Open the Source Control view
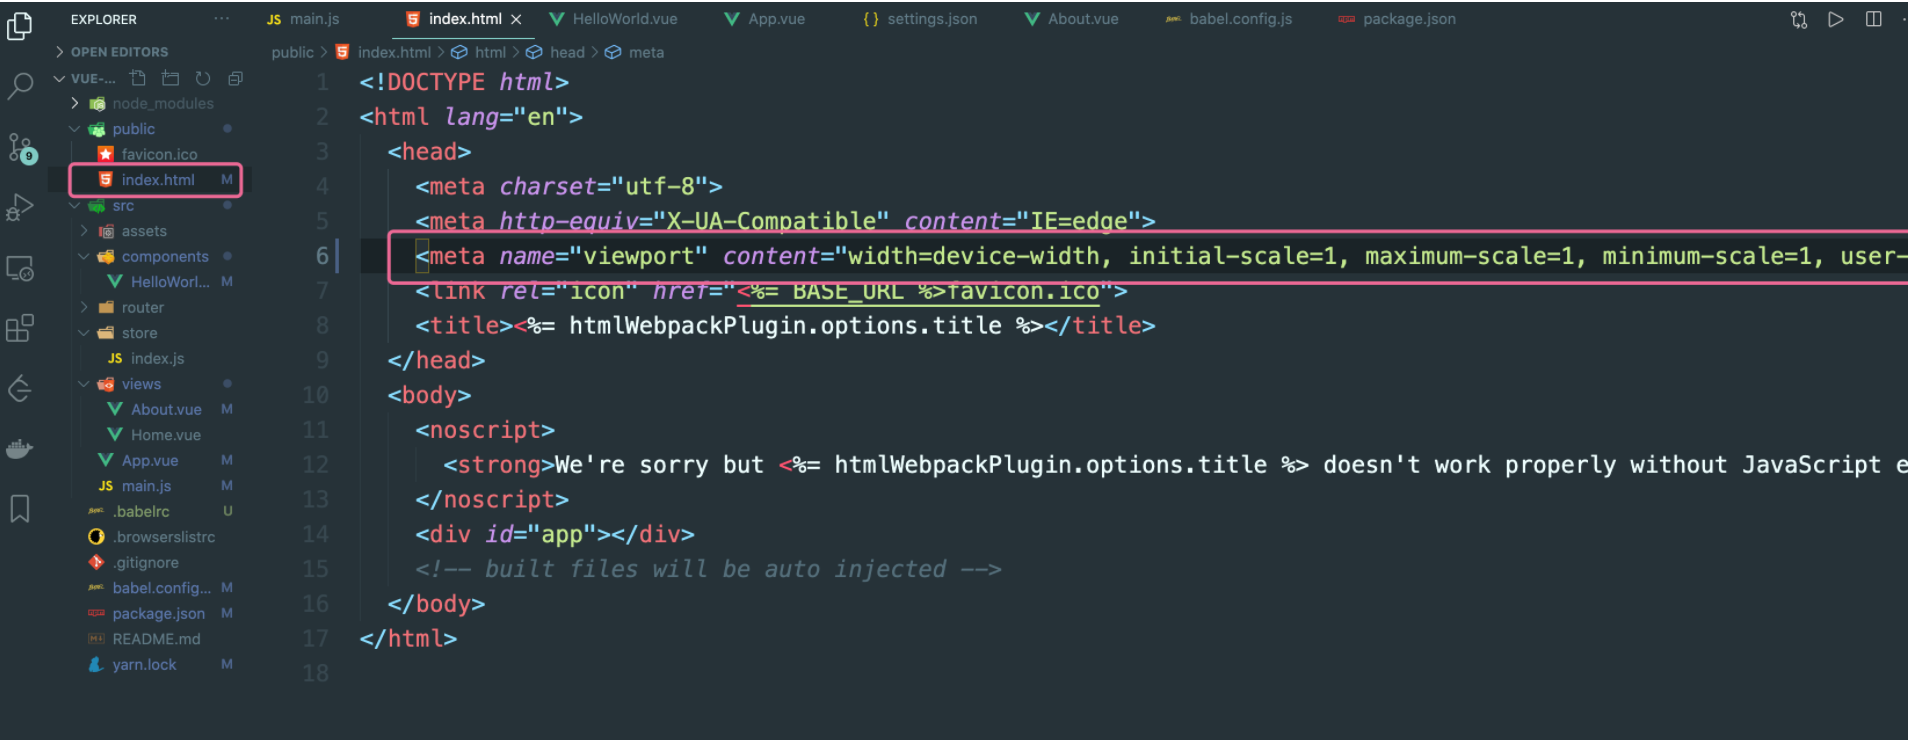This screenshot has width=1908, height=740. click(21, 148)
